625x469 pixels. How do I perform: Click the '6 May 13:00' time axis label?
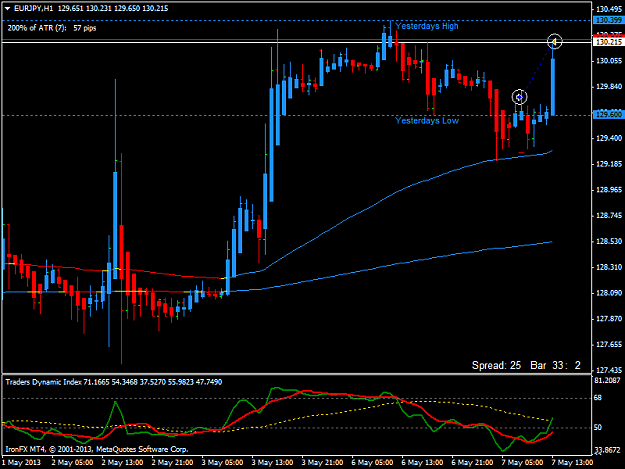422,462
